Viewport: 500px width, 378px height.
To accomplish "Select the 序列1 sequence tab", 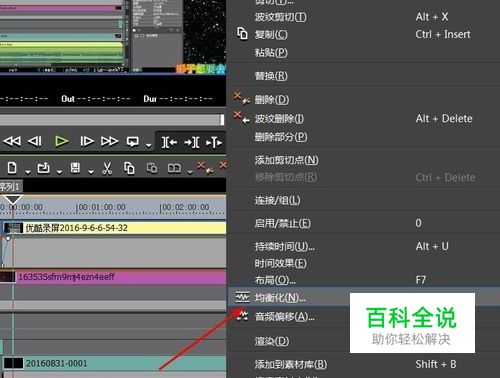I will coord(11,186).
